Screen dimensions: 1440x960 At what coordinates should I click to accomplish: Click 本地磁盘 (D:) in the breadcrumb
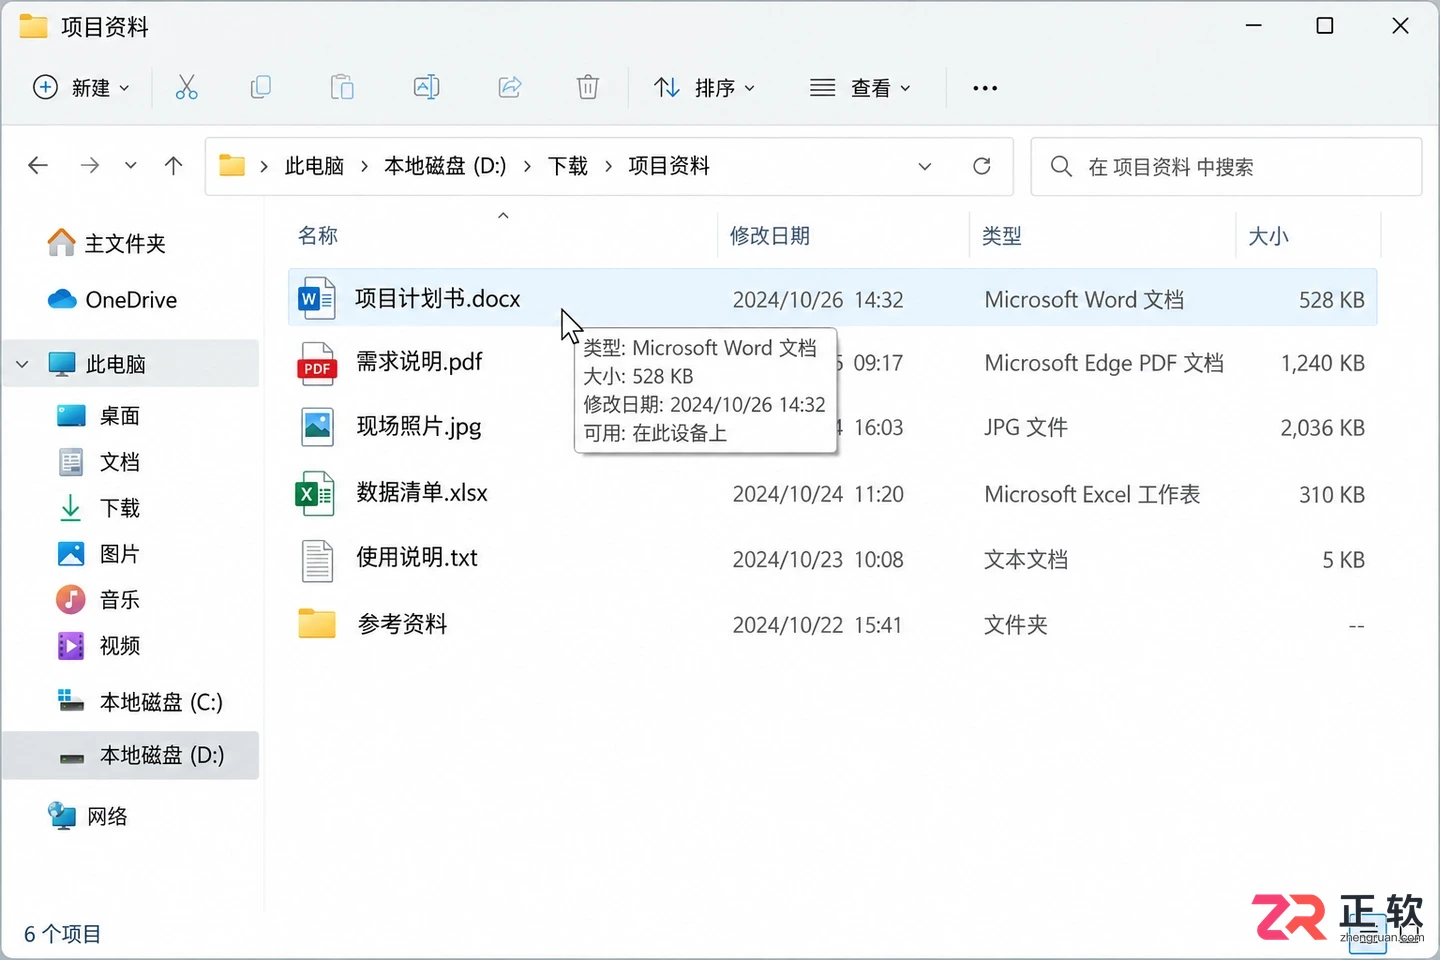pyautogui.click(x=445, y=166)
